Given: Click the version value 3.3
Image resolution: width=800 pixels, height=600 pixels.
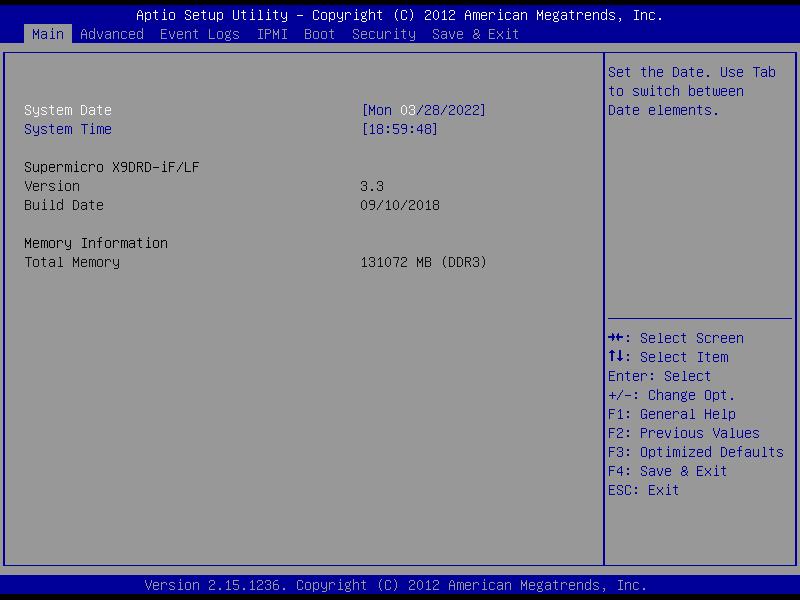Looking at the screenshot, I should tap(372, 186).
